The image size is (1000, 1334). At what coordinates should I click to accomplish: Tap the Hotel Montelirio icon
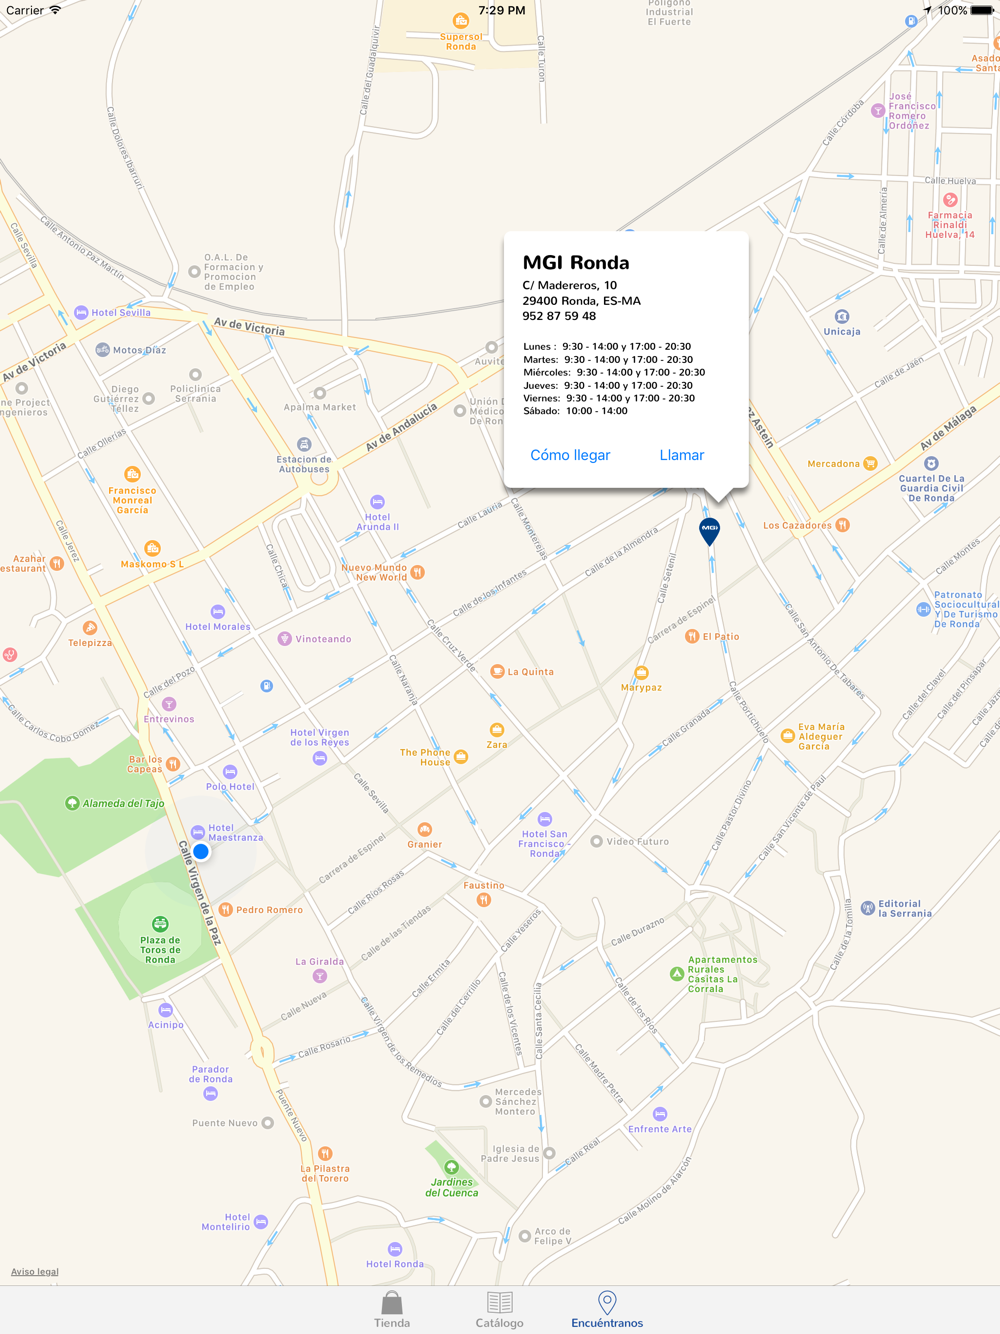(x=261, y=1222)
